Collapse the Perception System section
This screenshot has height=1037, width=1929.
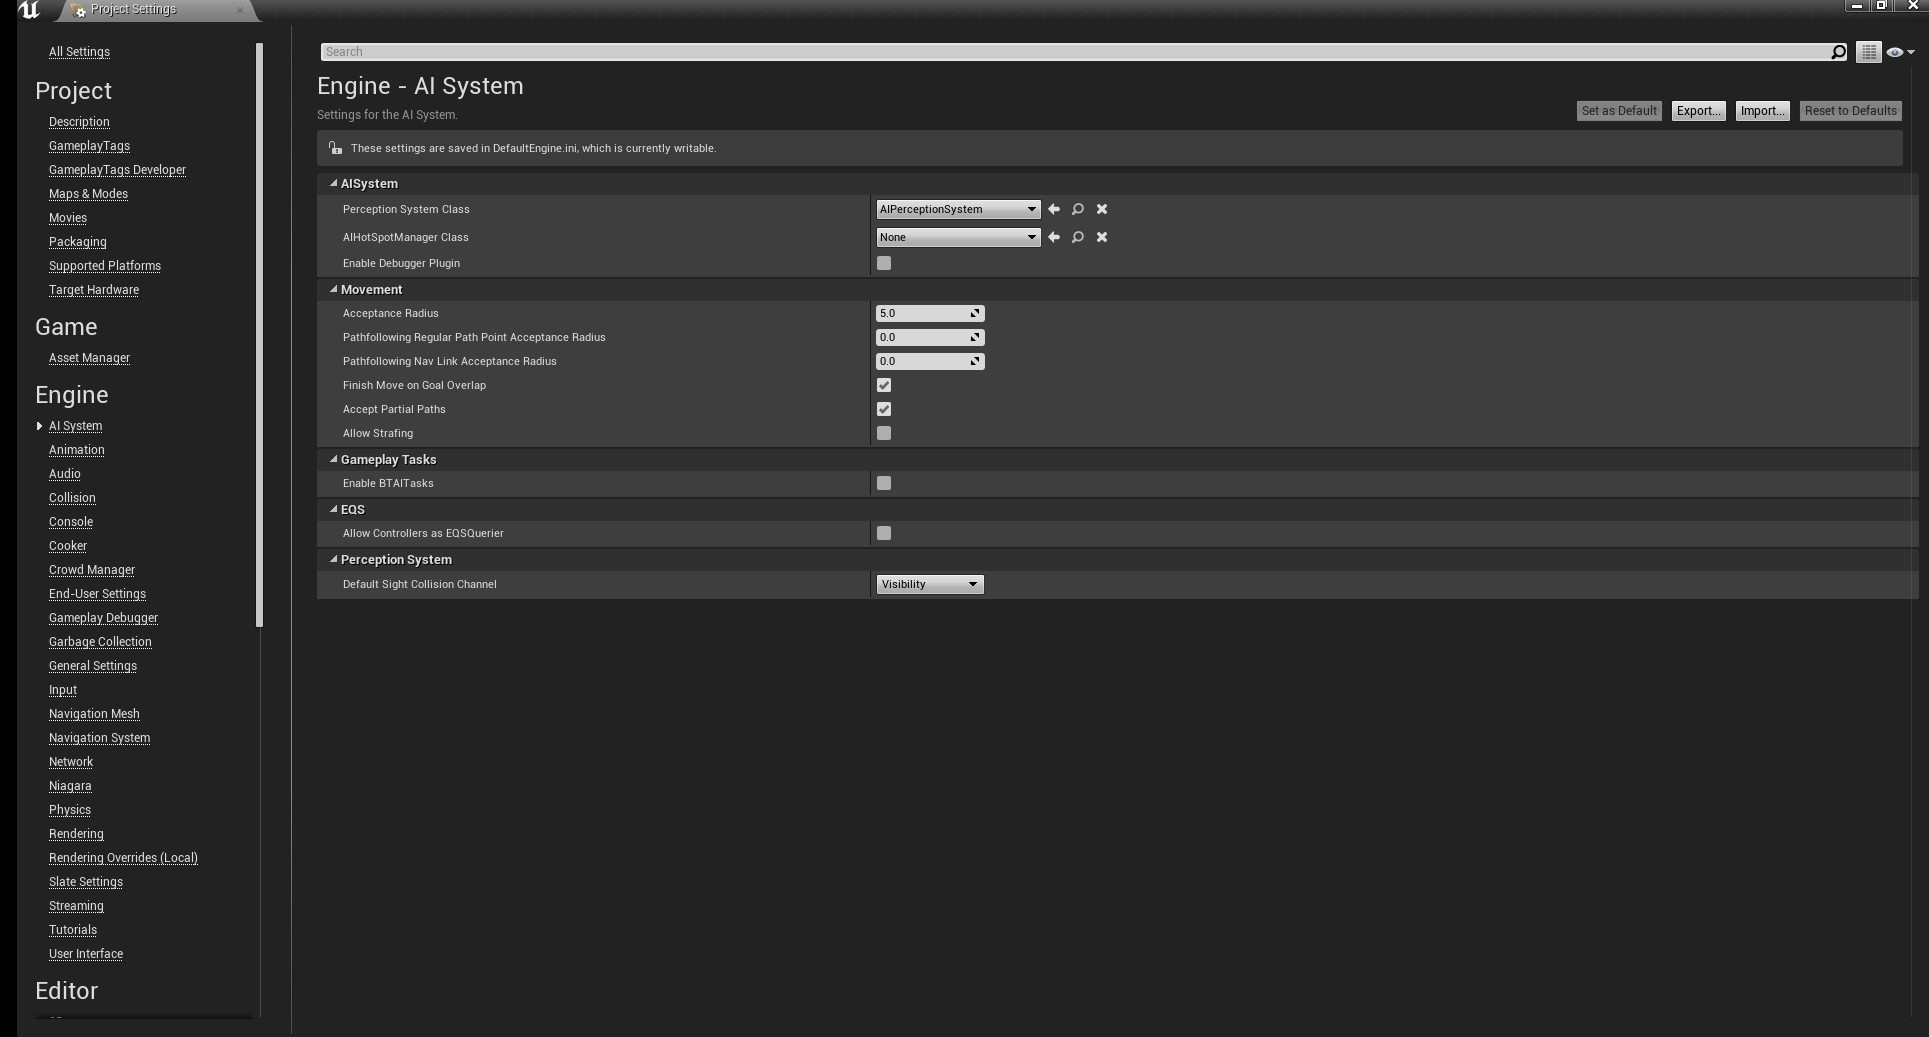(x=333, y=559)
